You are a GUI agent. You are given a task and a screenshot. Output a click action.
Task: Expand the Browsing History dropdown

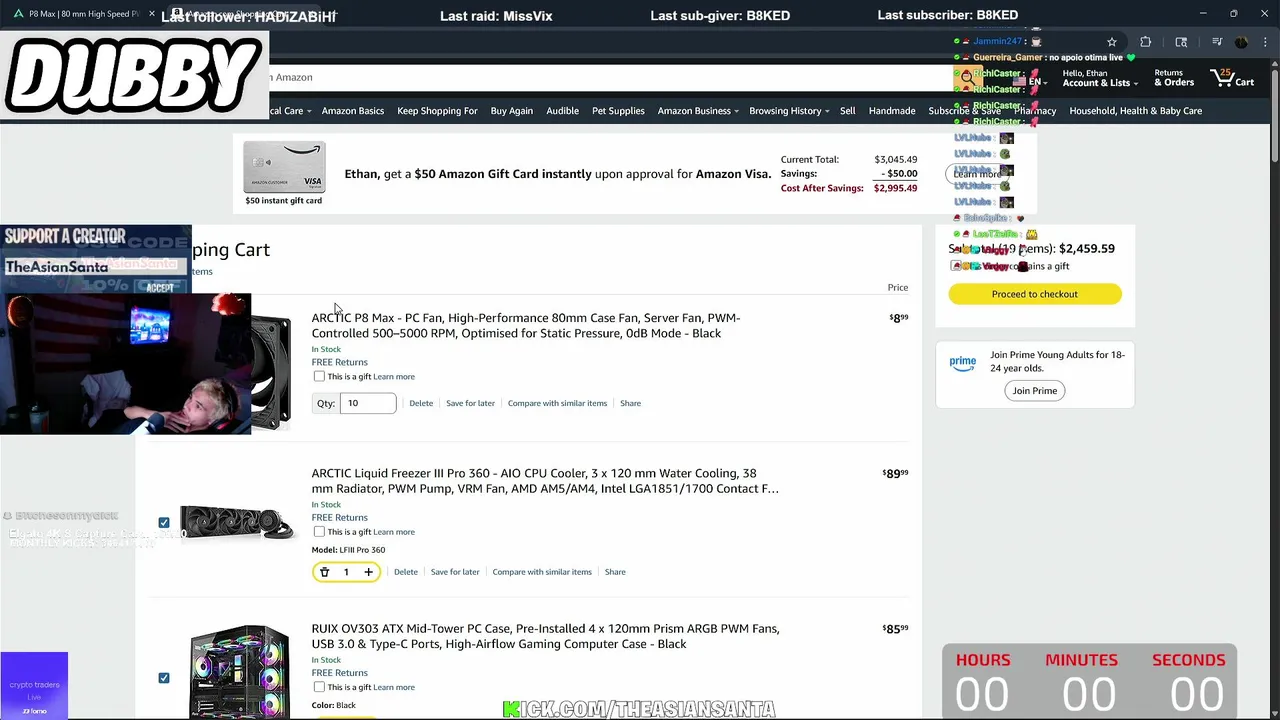point(789,111)
